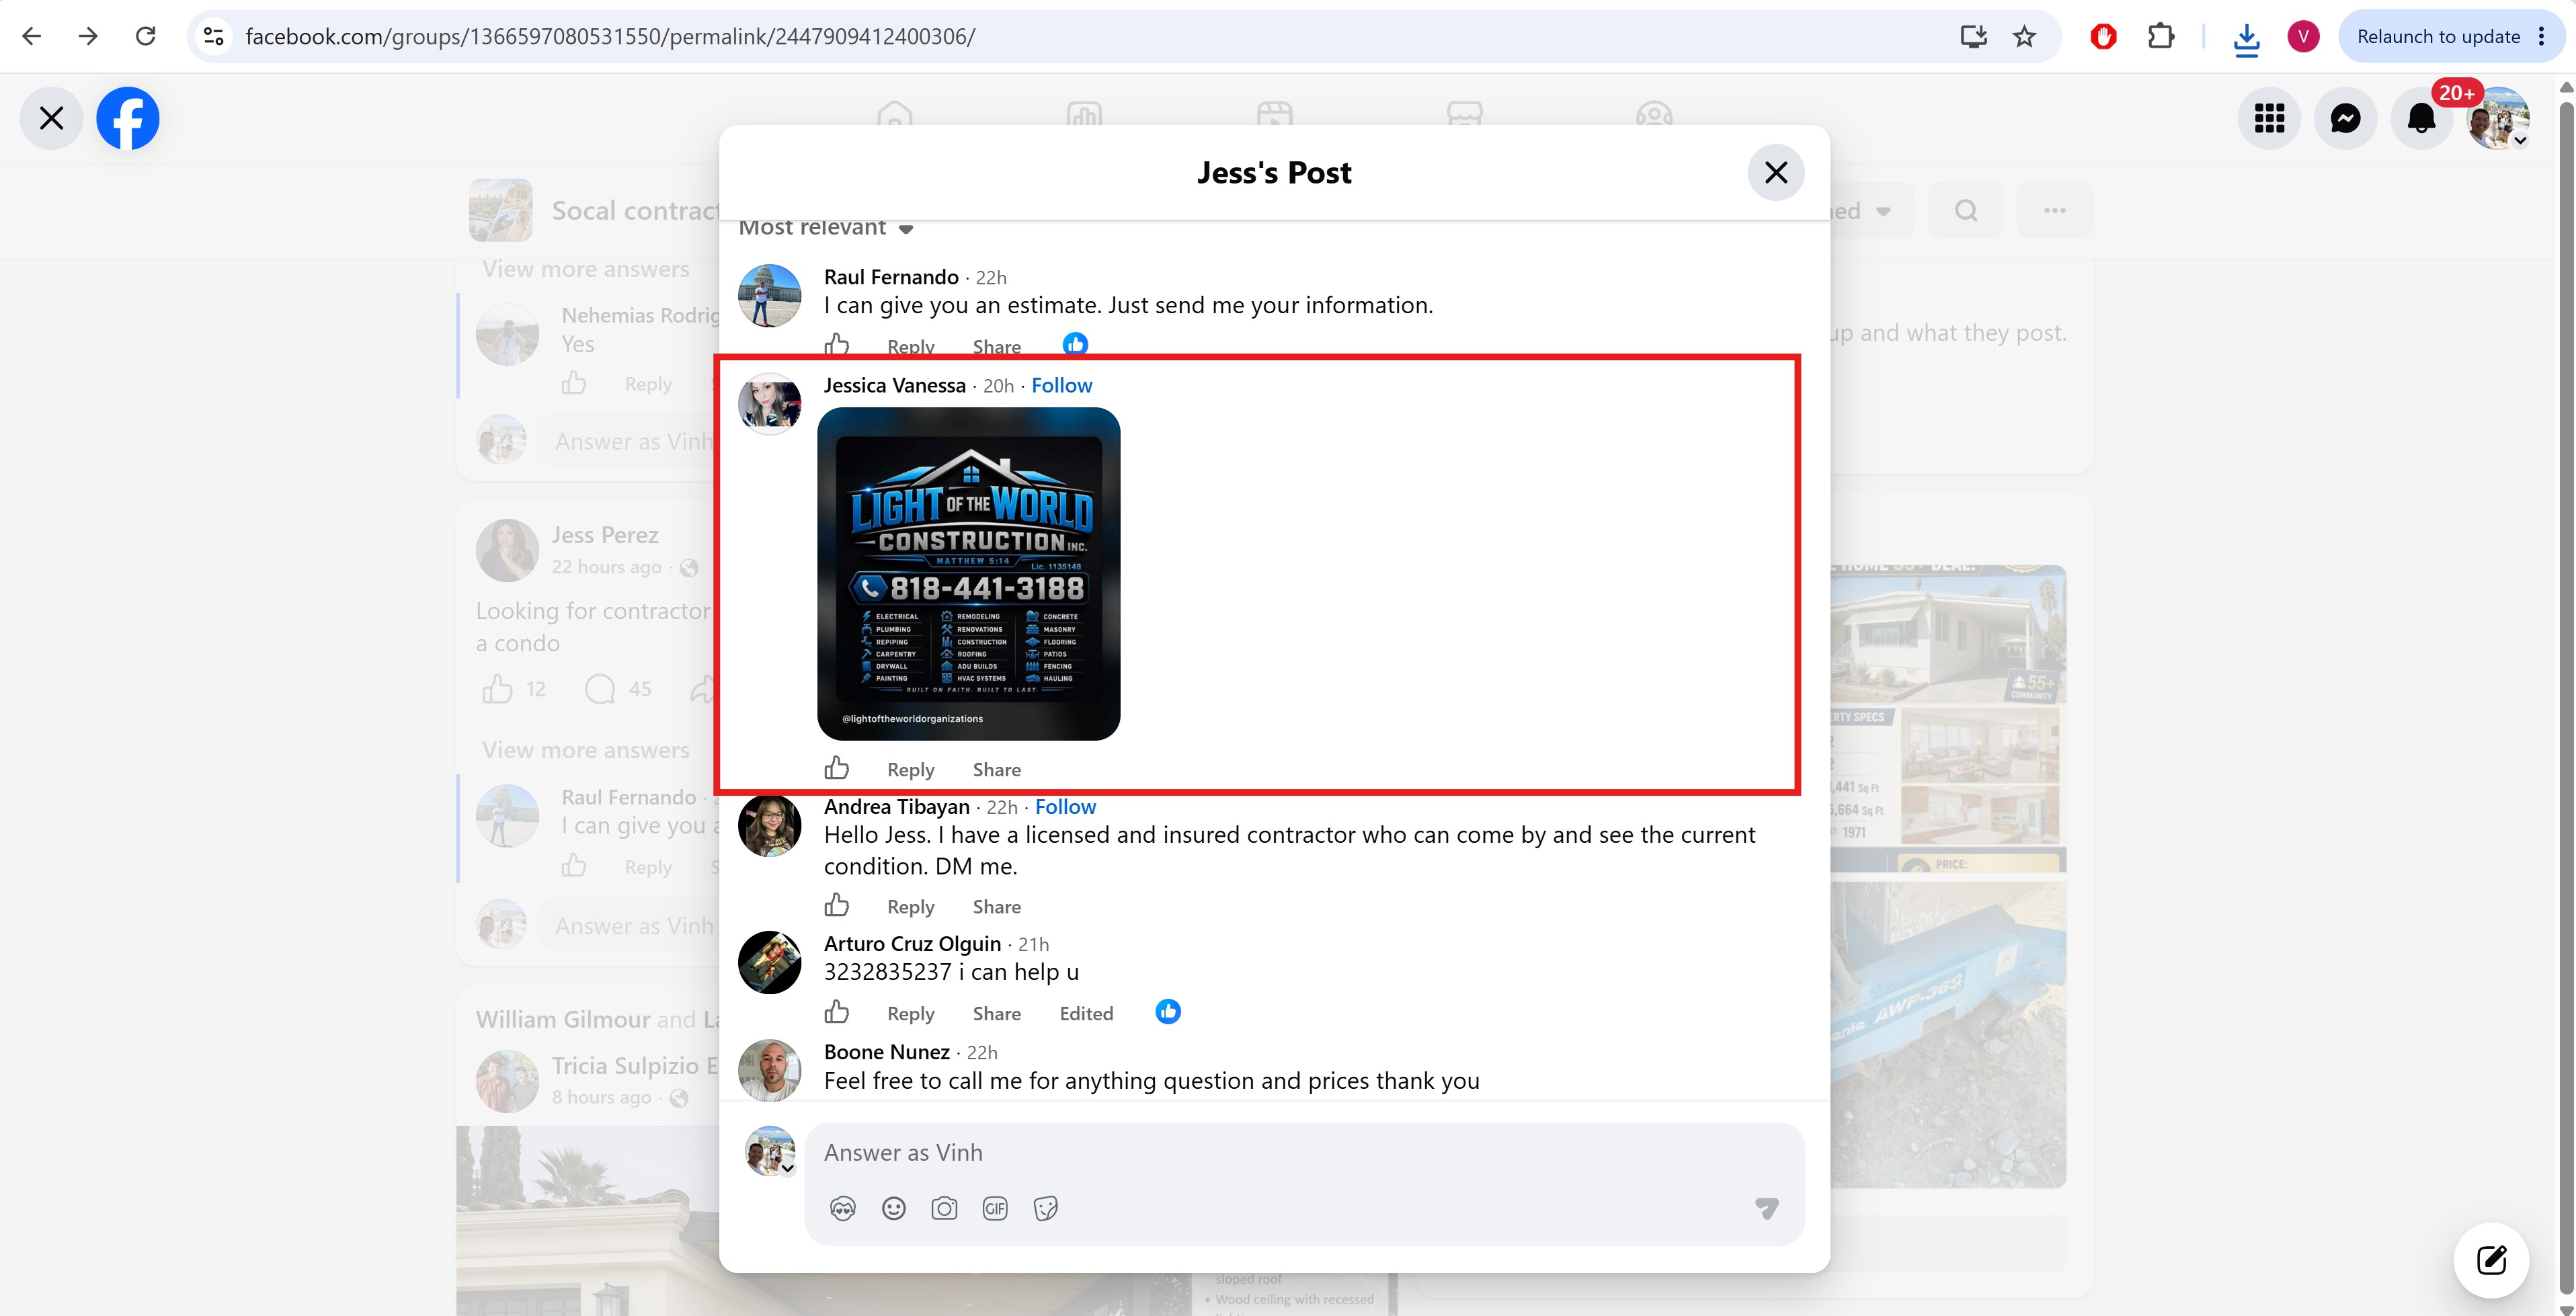Open Andrea Tibayan's profile name

897,807
